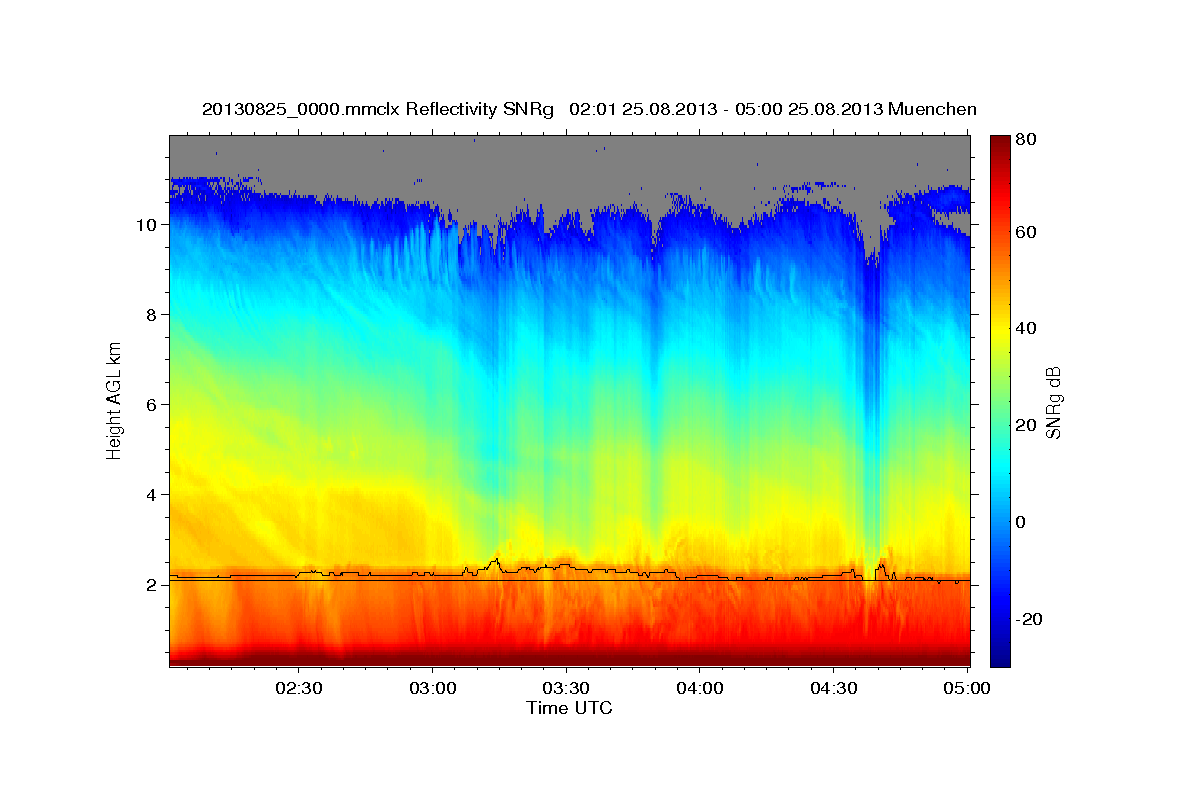The image size is (1200, 800).
Task: Click the colorbar value label 60
Action: pos(1025,232)
